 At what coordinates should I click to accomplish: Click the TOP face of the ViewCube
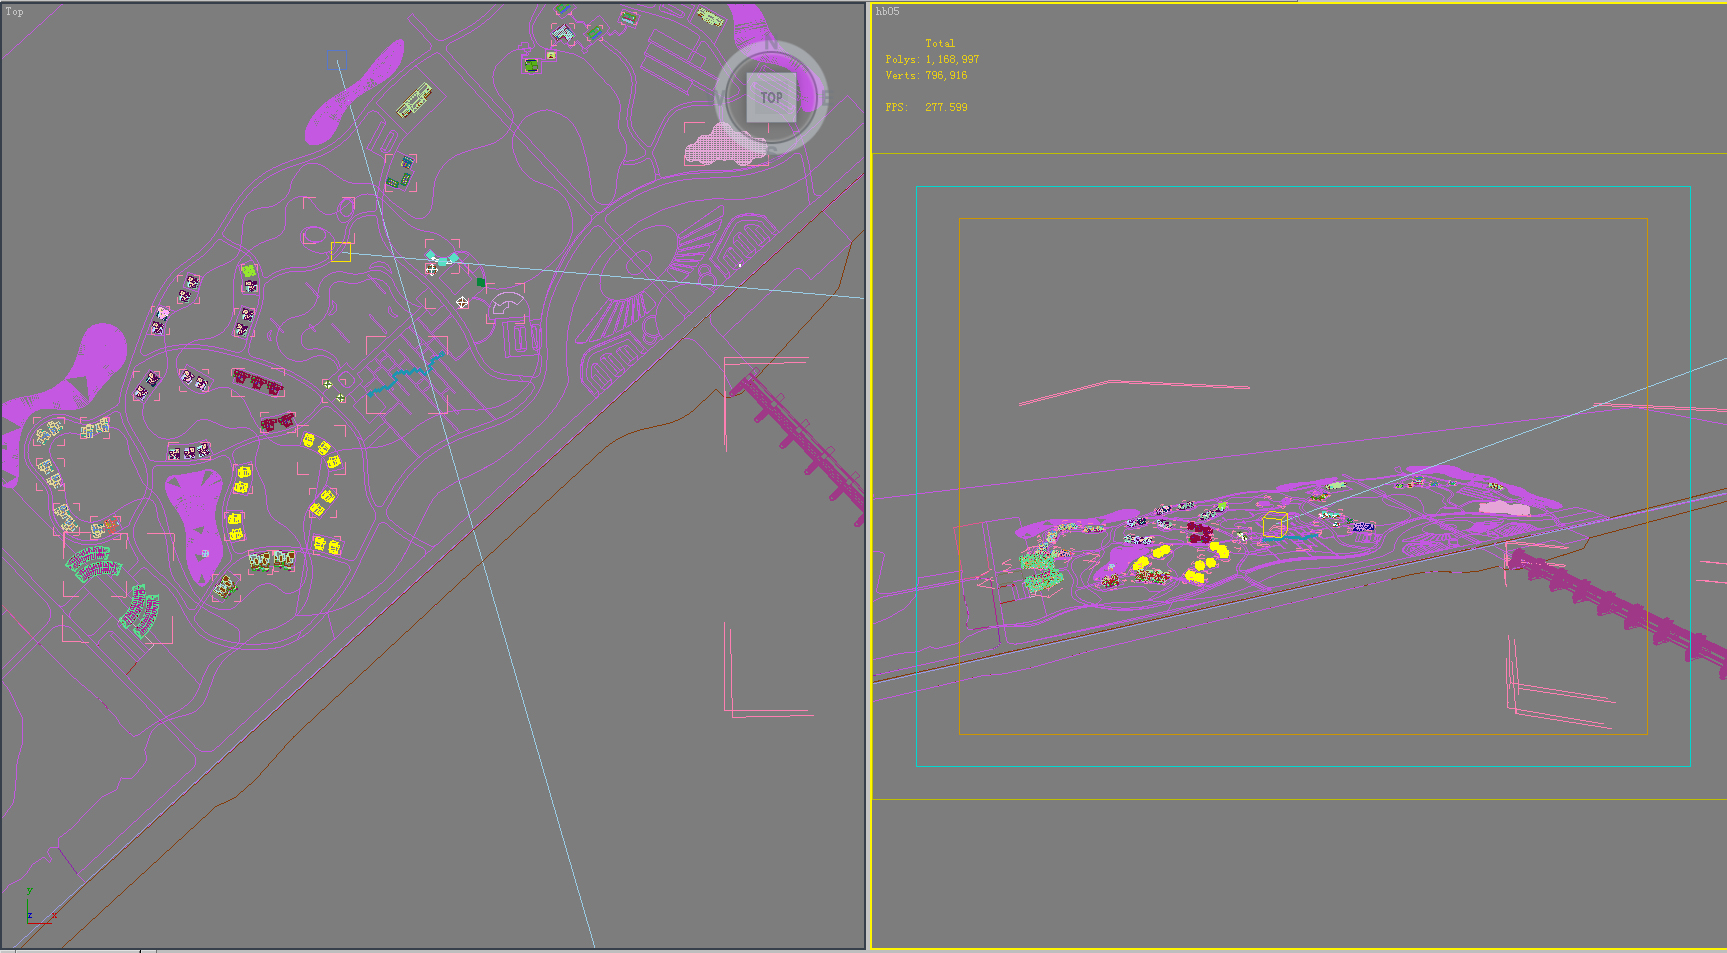point(771,98)
